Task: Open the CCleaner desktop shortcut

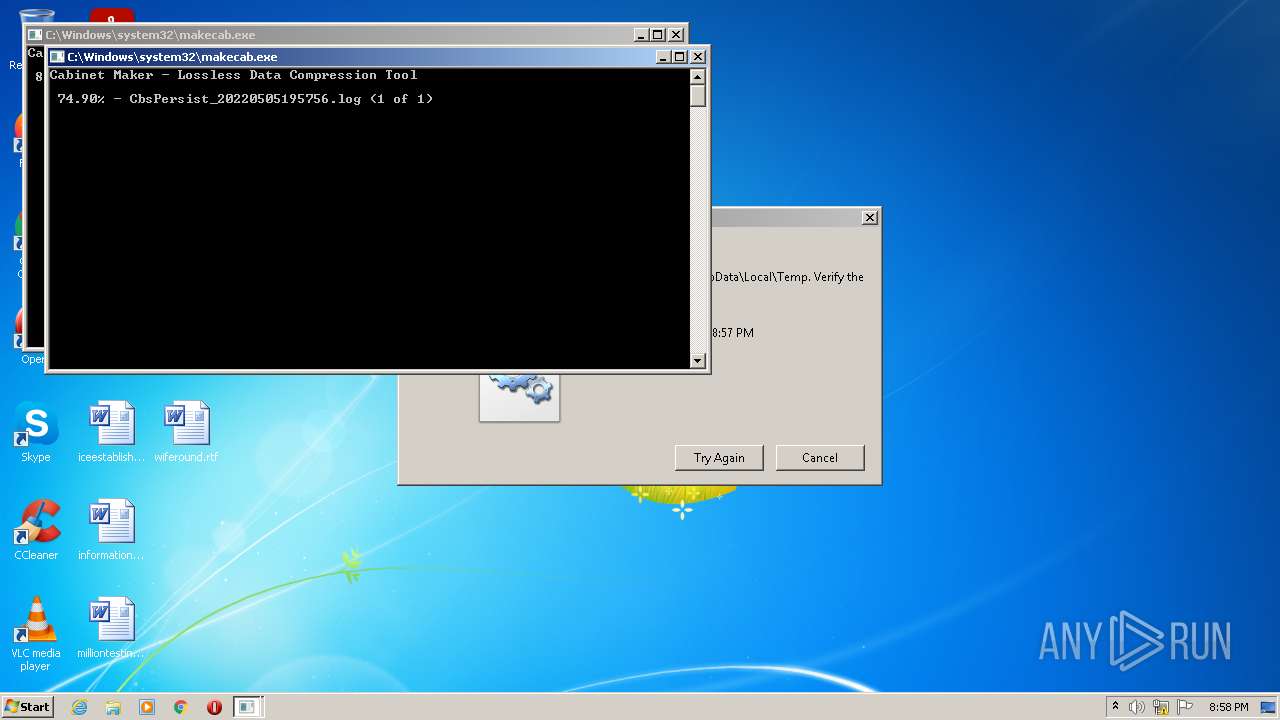Action: (x=36, y=530)
